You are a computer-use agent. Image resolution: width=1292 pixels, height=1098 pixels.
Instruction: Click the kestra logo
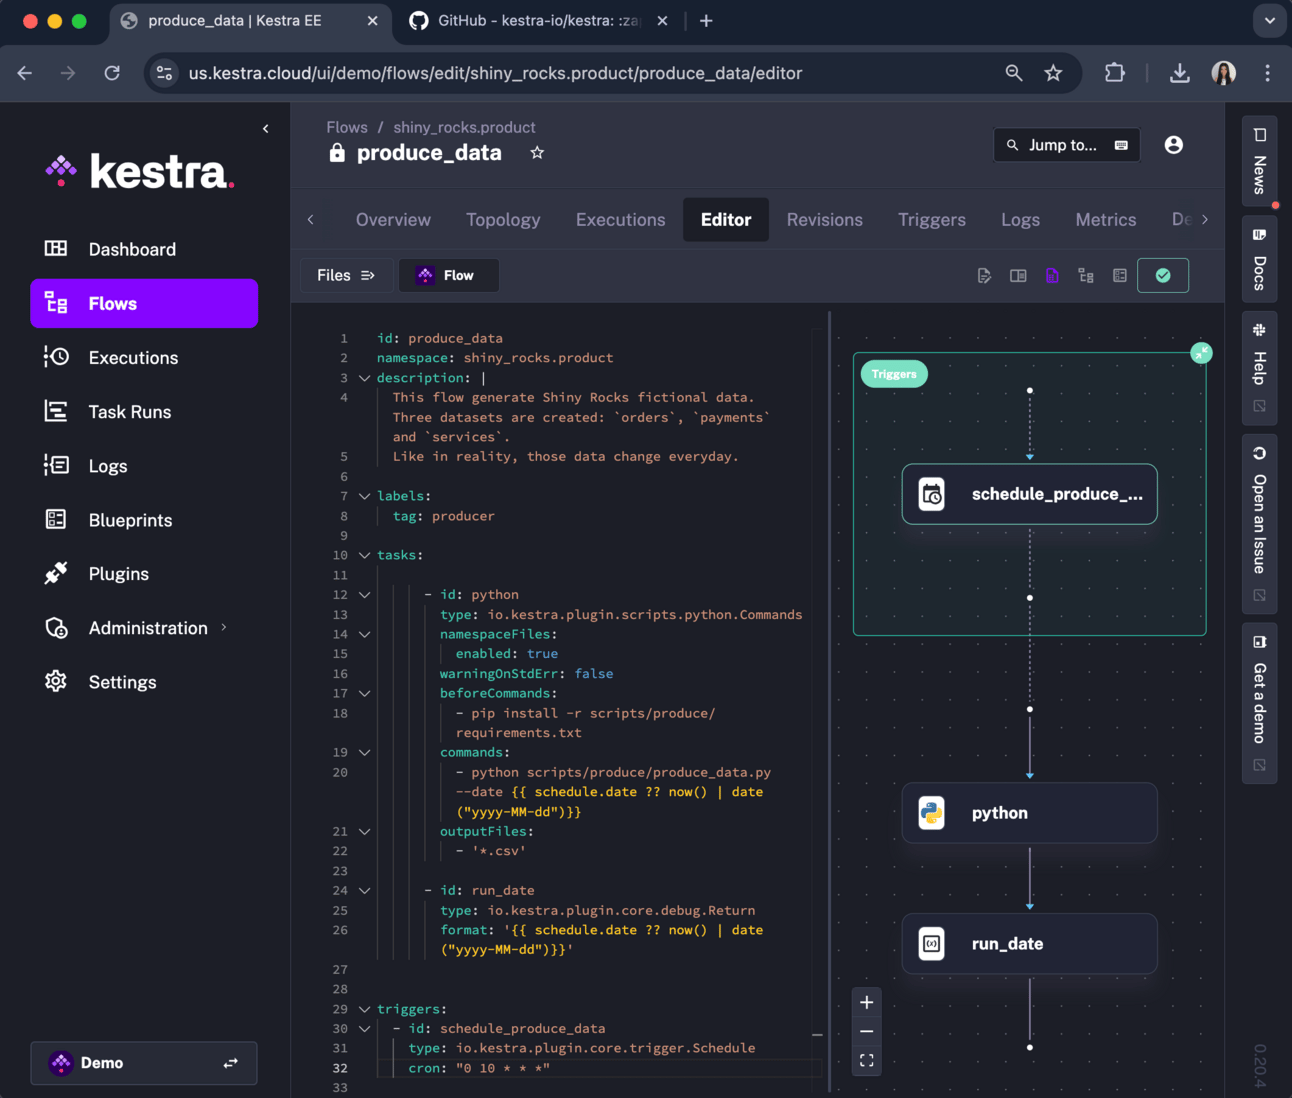(x=140, y=171)
